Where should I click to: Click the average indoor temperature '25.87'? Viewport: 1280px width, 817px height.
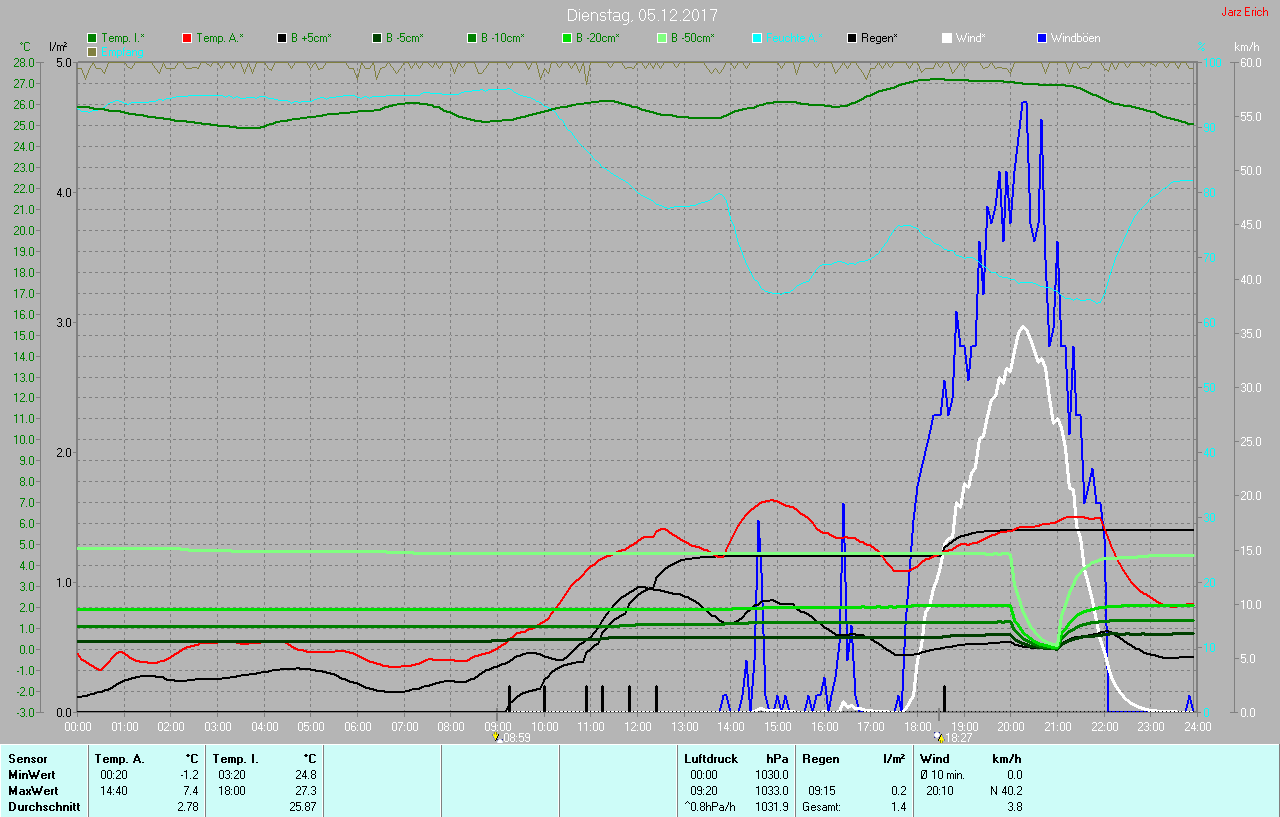303,807
